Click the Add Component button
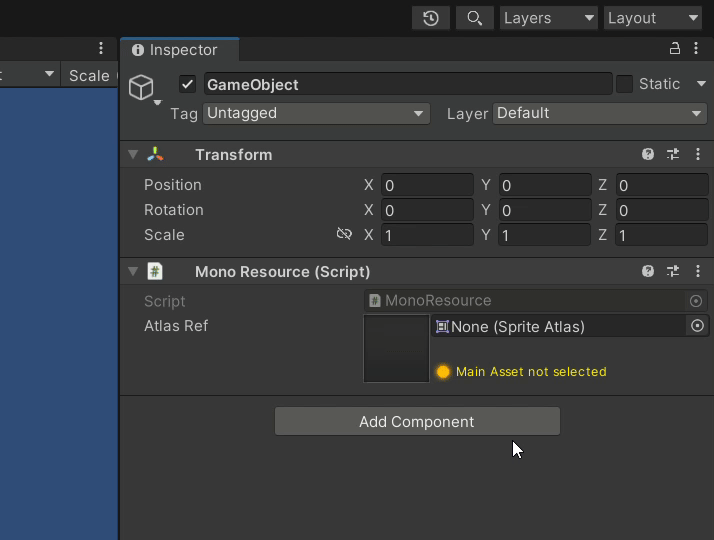Image resolution: width=714 pixels, height=540 pixels. pyautogui.click(x=417, y=422)
